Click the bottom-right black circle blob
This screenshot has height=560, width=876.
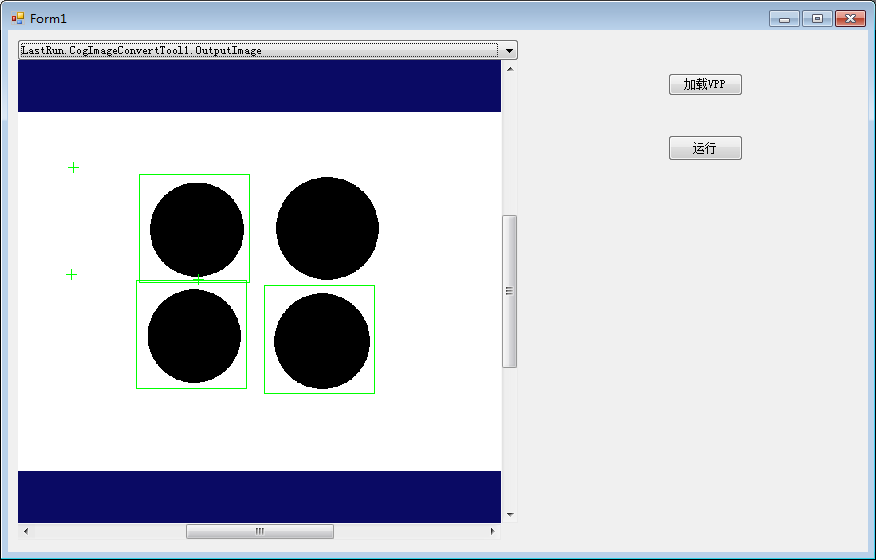click(322, 341)
